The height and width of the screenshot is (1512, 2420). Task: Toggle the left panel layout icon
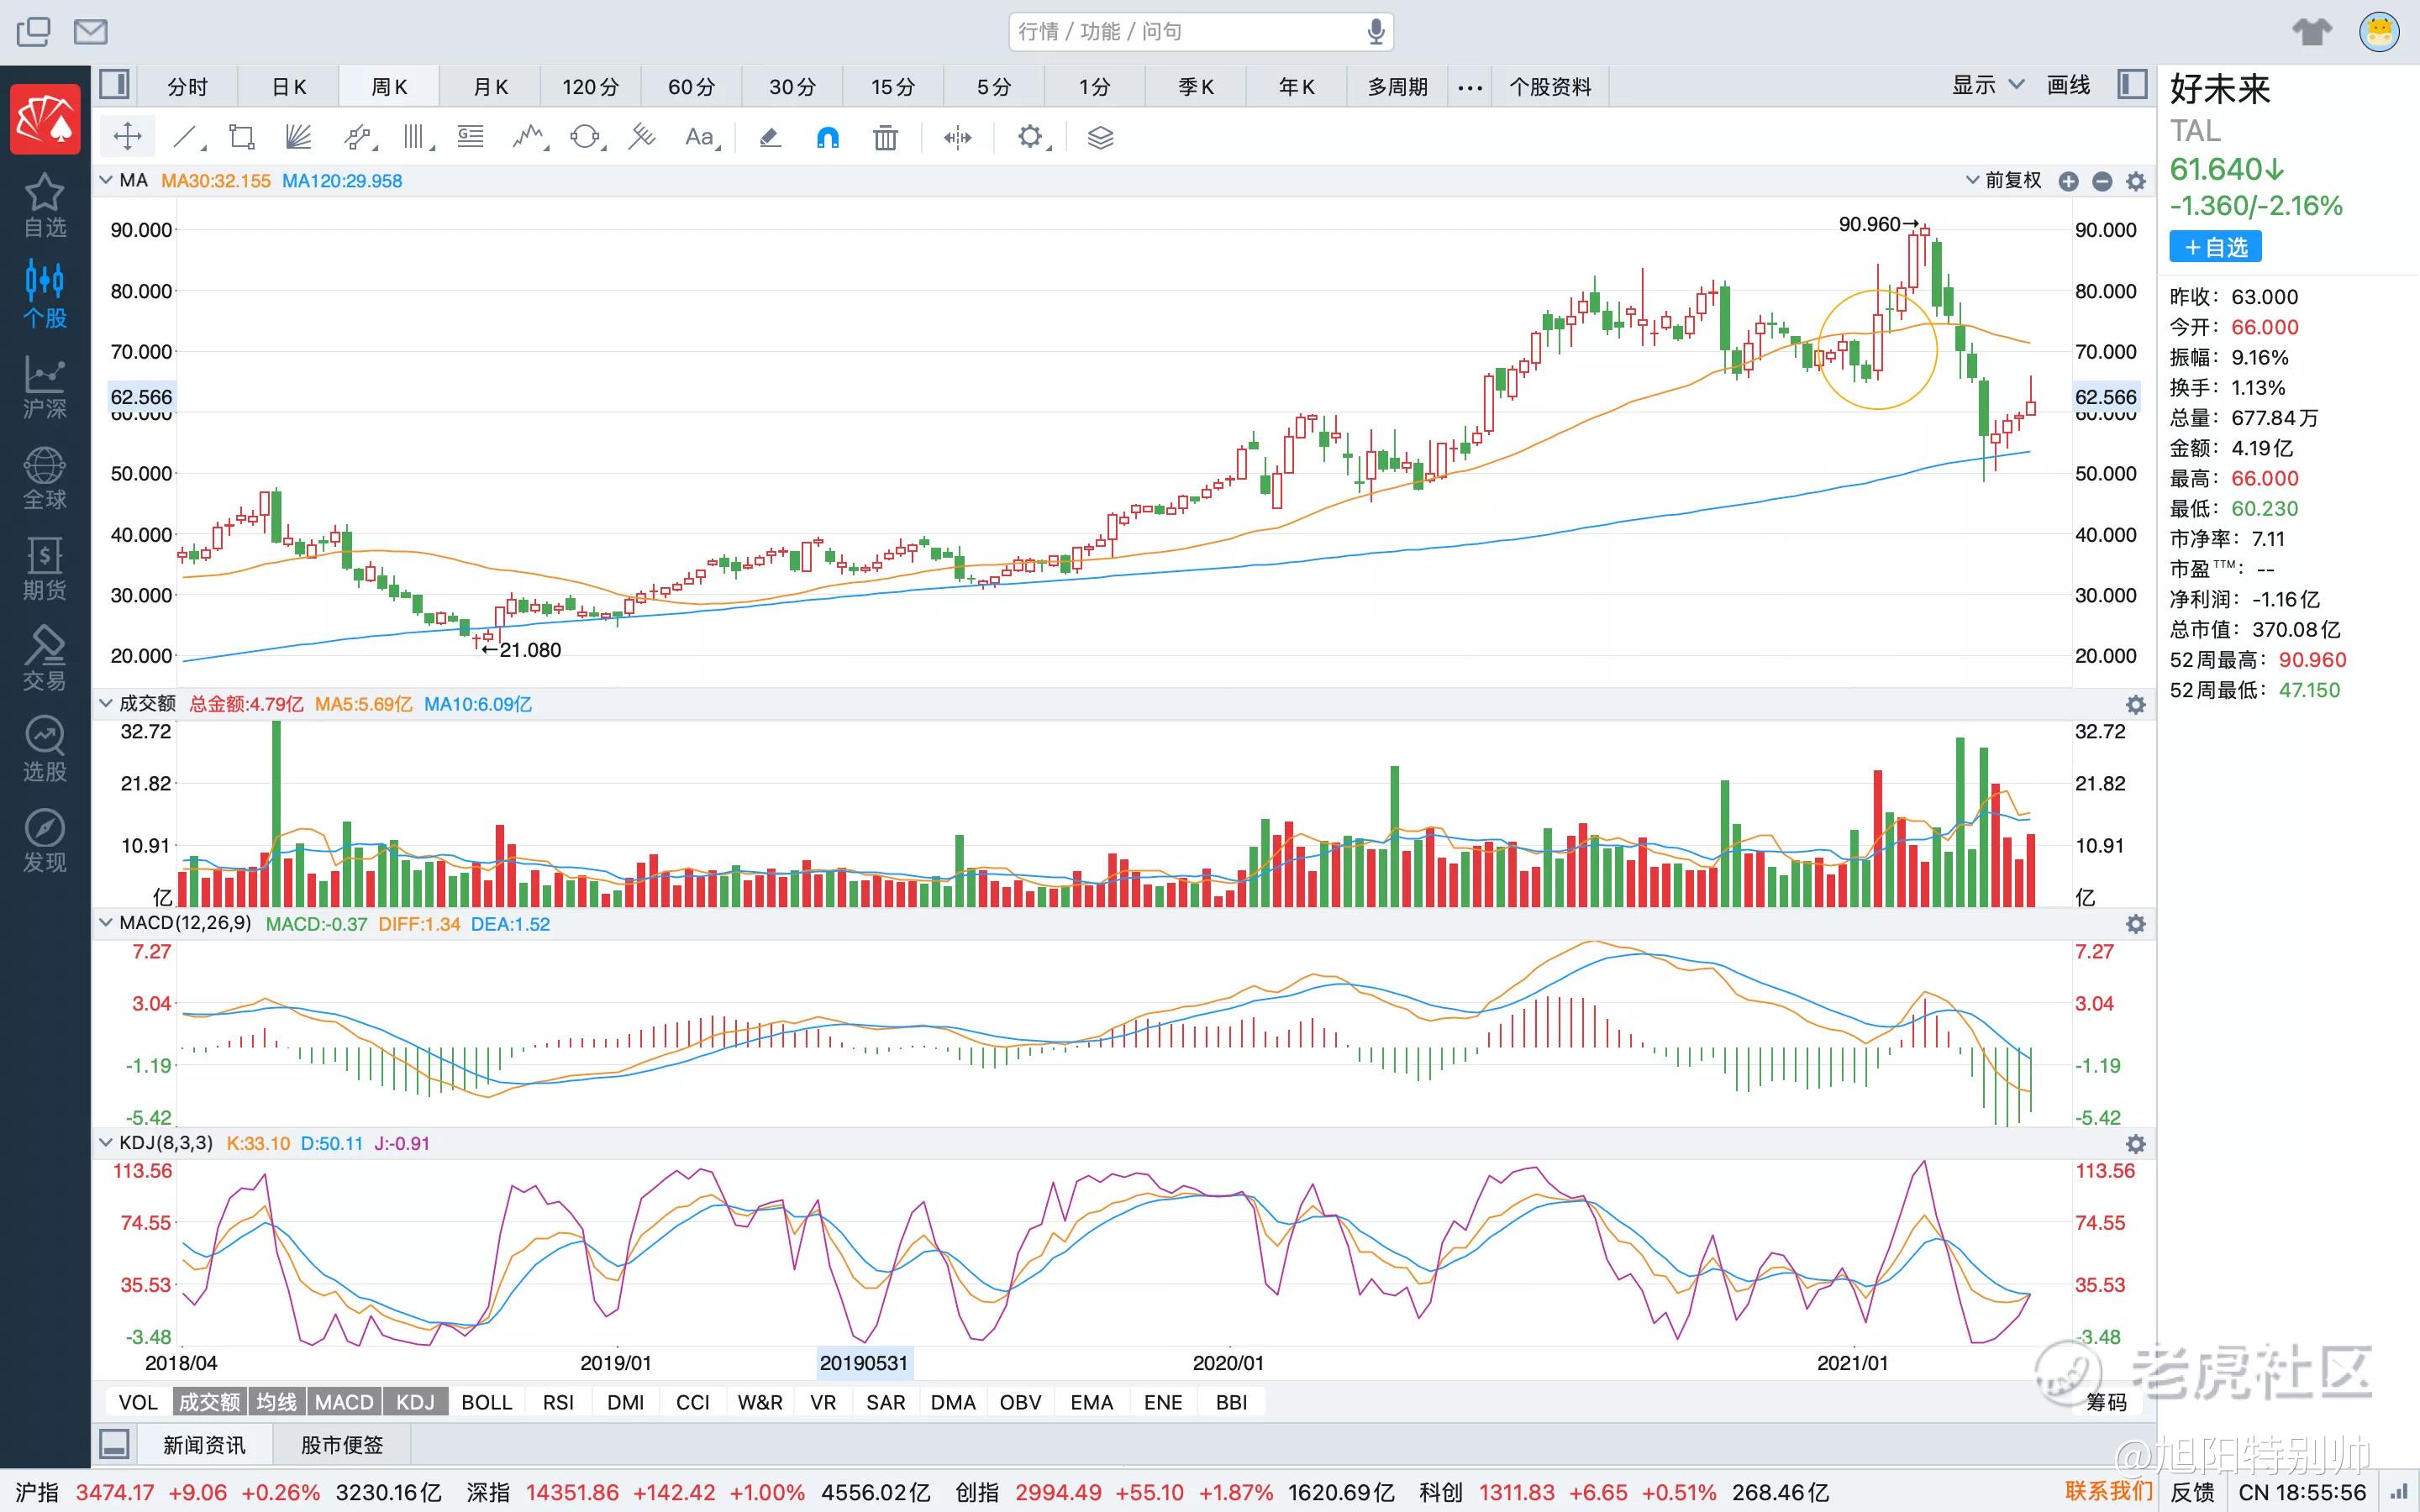(115, 85)
